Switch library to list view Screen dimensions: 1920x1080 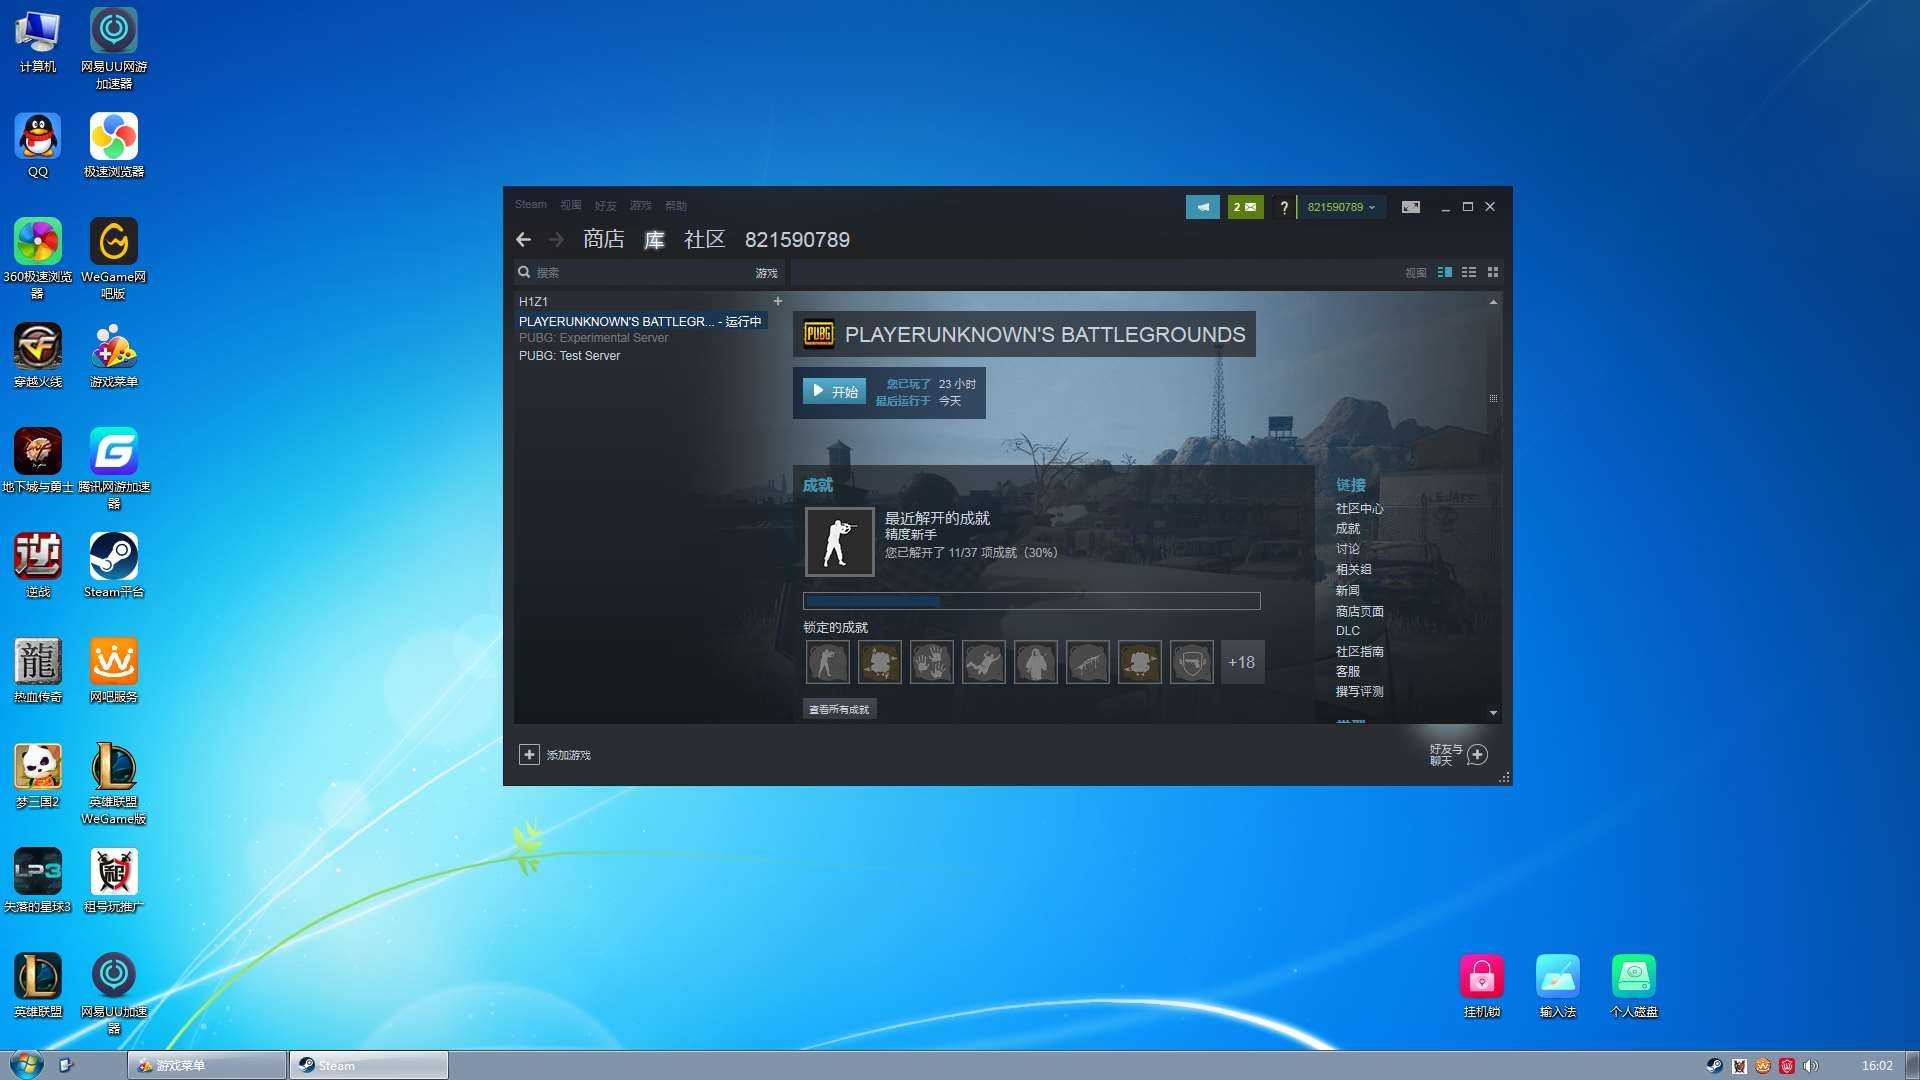pos(1468,272)
